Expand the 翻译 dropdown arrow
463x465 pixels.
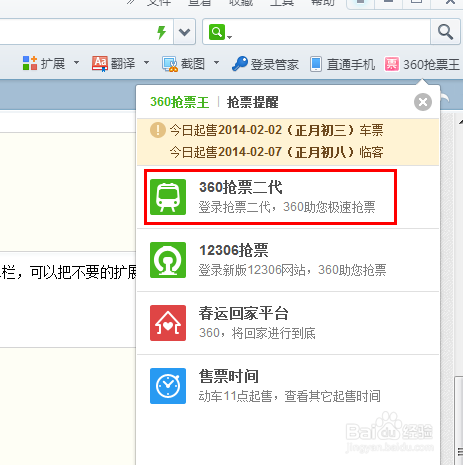click(146, 63)
